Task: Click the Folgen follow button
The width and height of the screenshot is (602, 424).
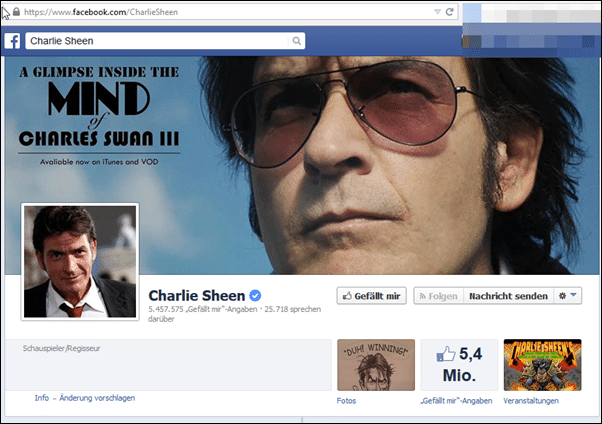Action: 438,296
